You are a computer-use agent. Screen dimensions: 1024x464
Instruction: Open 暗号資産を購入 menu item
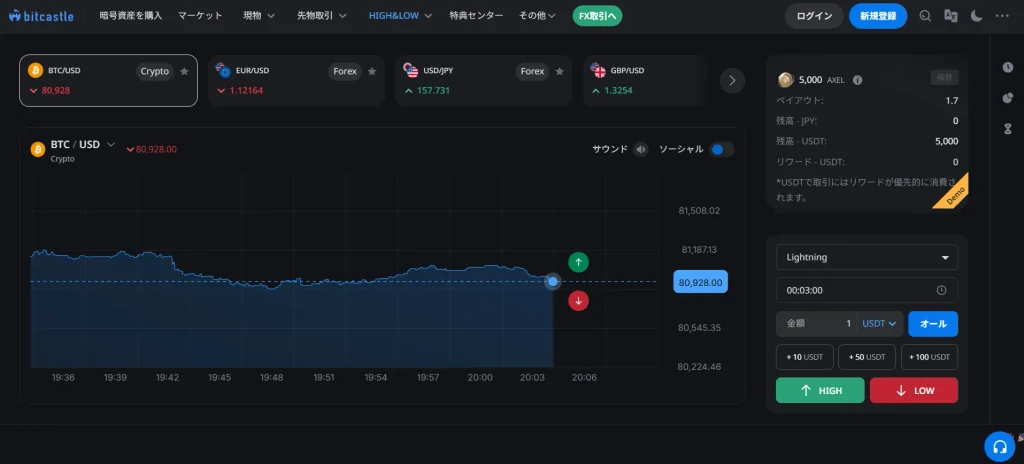[x=131, y=16]
